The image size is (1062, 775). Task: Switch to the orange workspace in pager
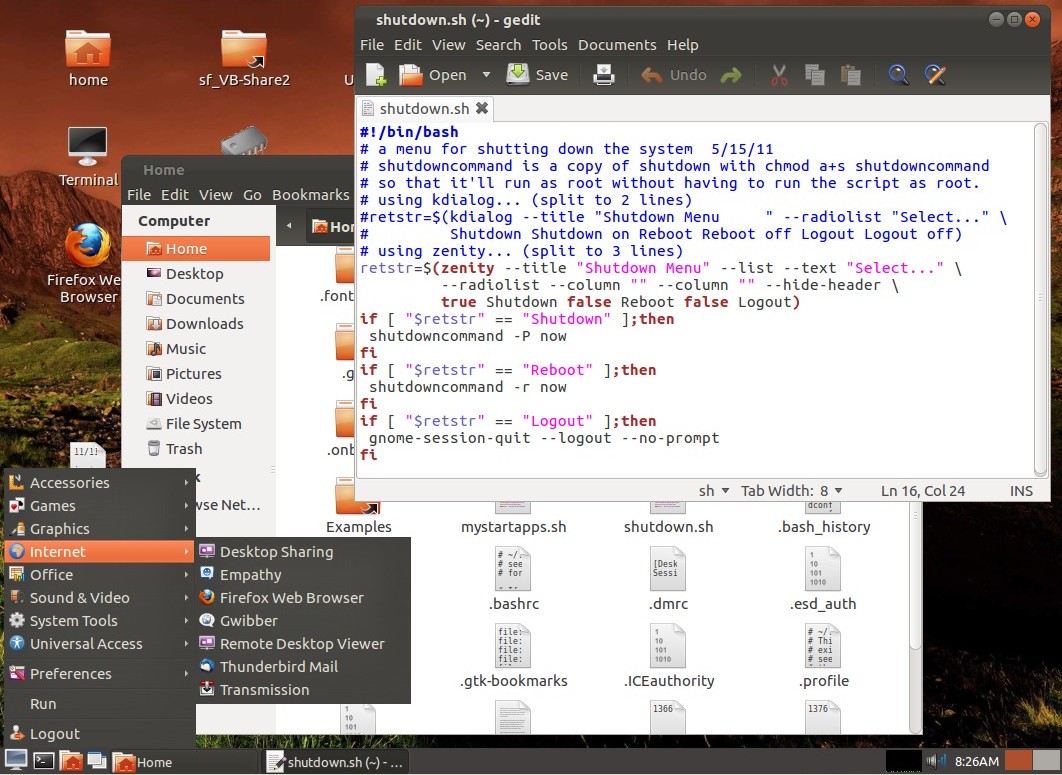coord(1018,761)
